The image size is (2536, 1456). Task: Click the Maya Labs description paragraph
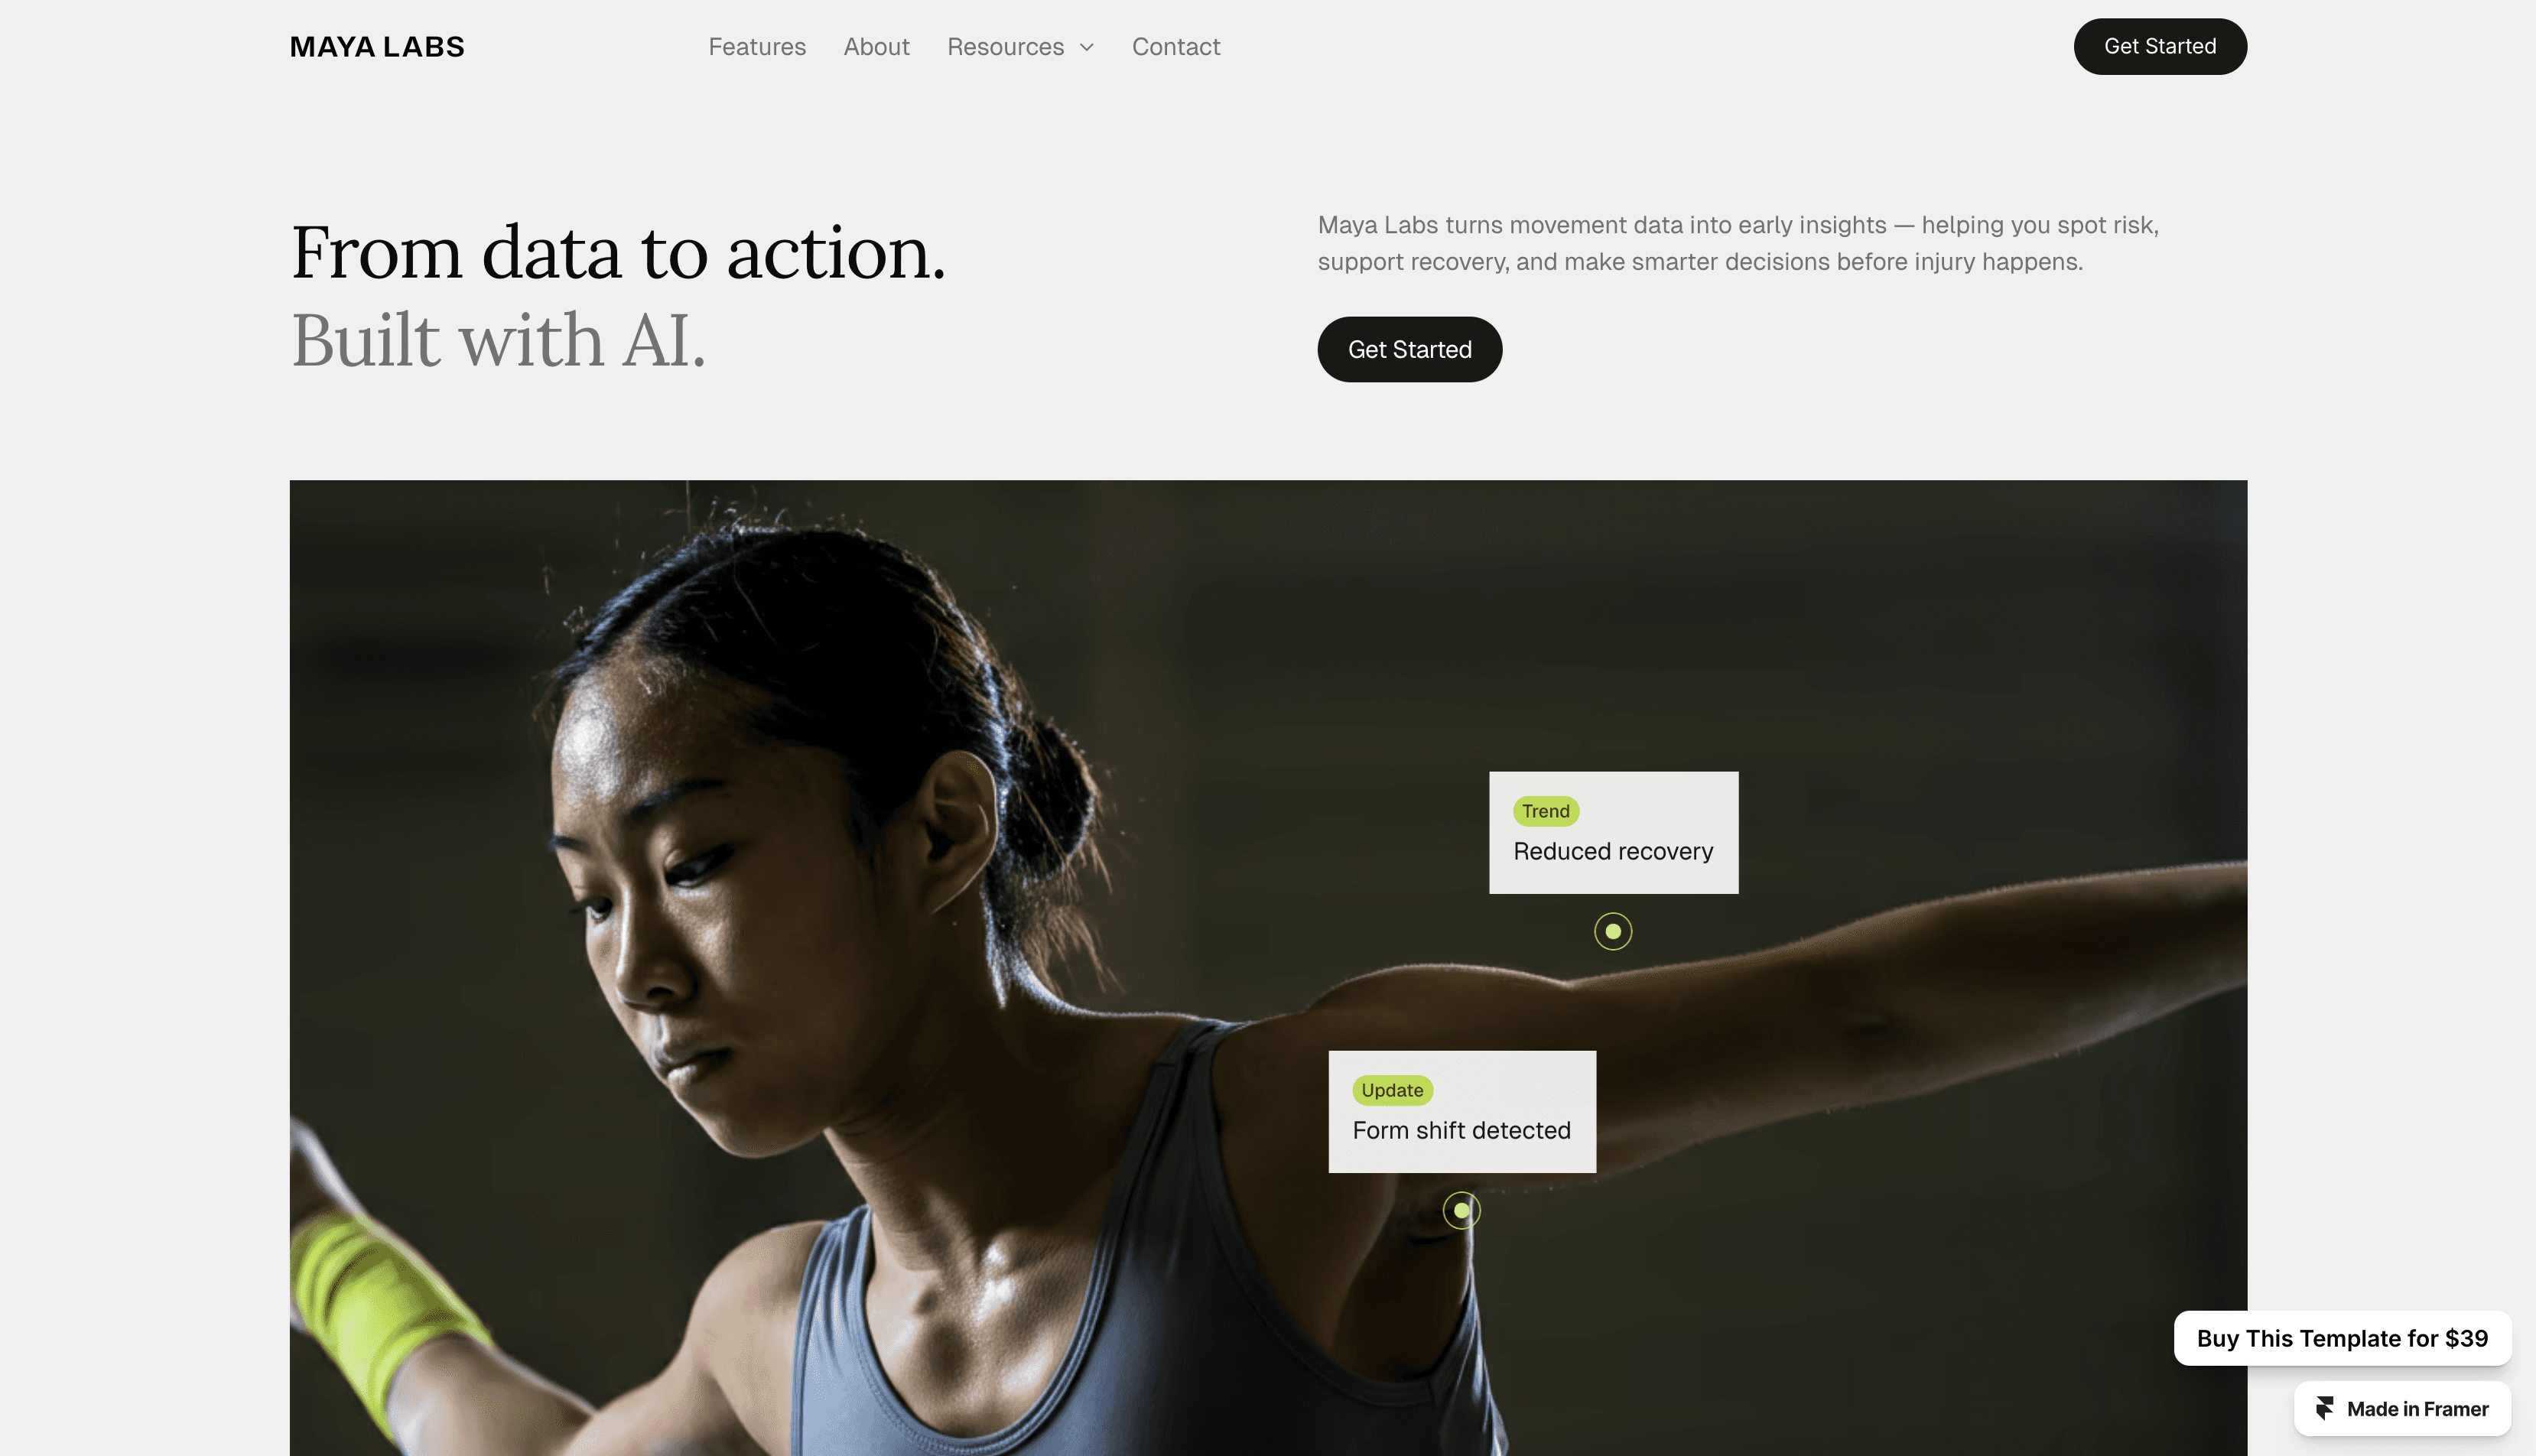point(1738,243)
